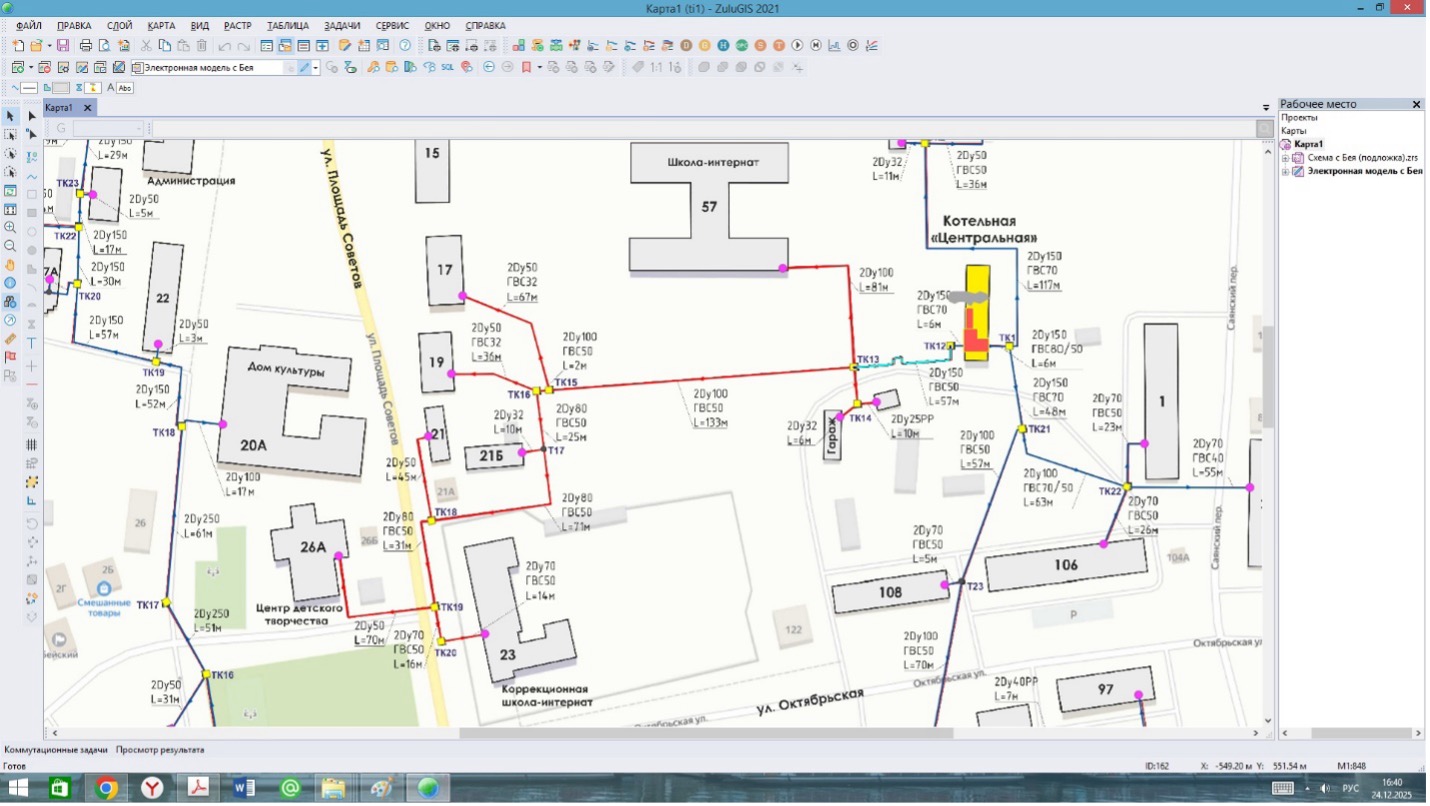Select the Zoom In magnifier tool
This screenshot has width=1430, height=806.
coord(11,228)
